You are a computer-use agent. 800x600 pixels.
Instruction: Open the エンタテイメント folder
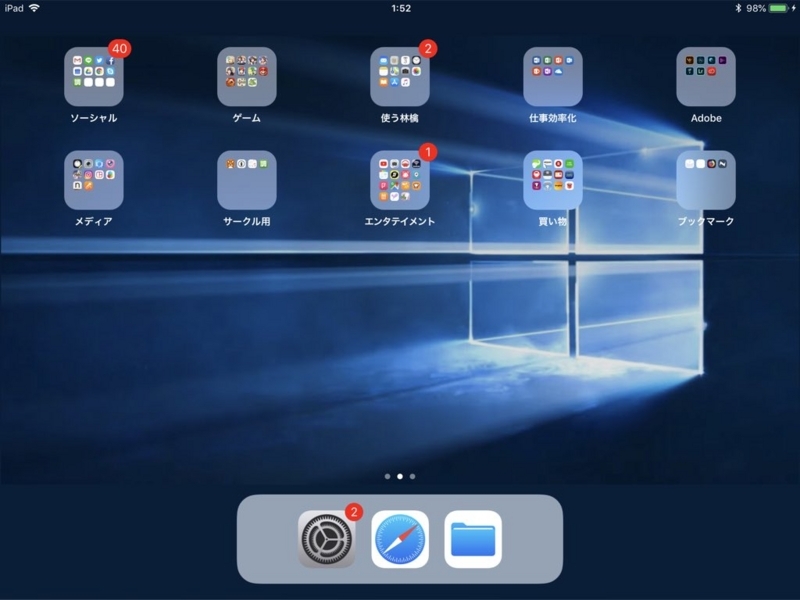[x=400, y=180]
